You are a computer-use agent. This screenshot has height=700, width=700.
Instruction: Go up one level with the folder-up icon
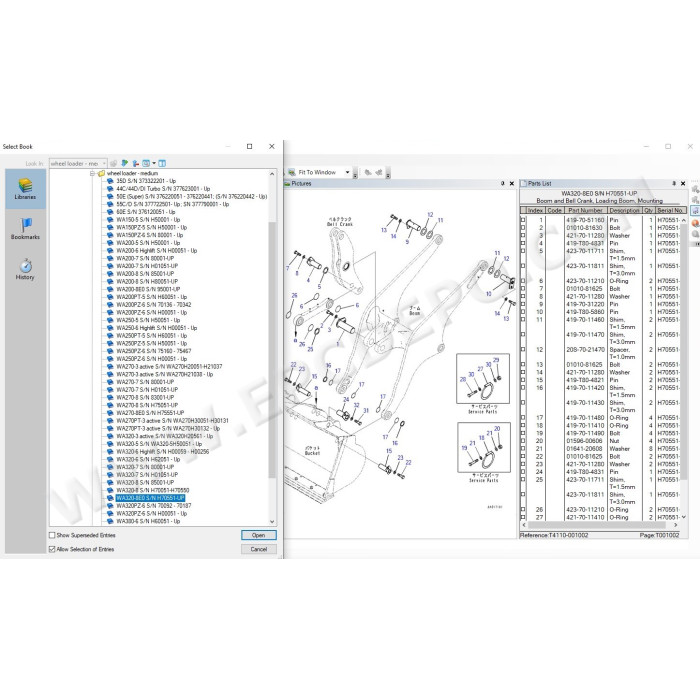click(135, 163)
